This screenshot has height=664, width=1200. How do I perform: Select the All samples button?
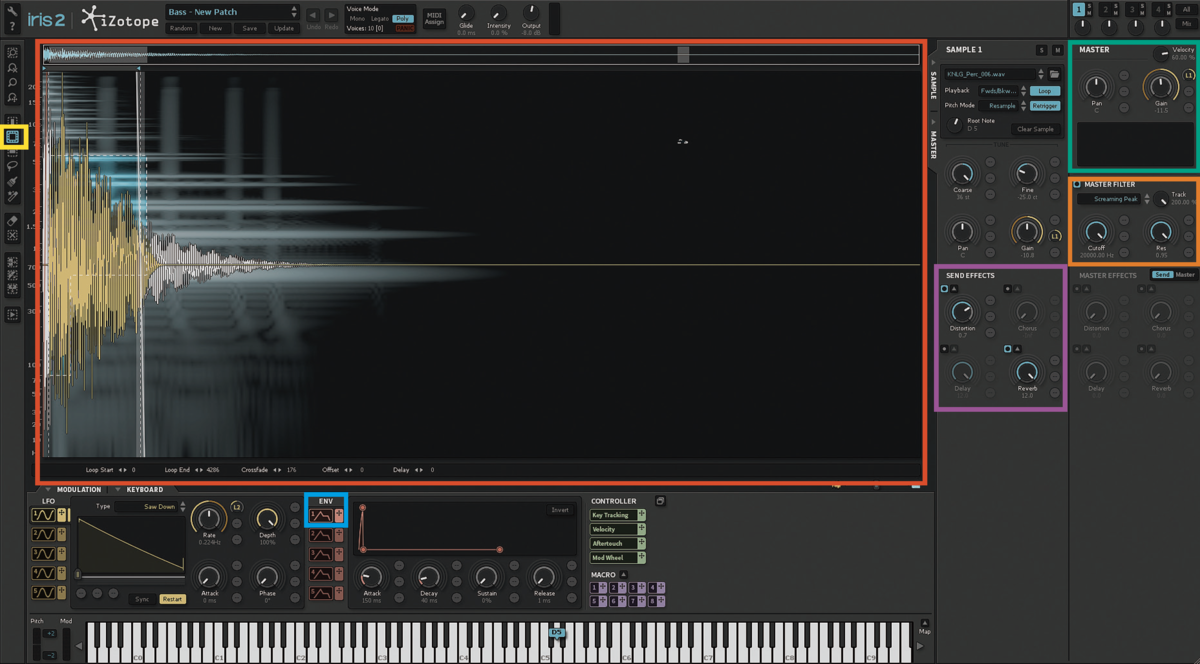(x=1187, y=9)
